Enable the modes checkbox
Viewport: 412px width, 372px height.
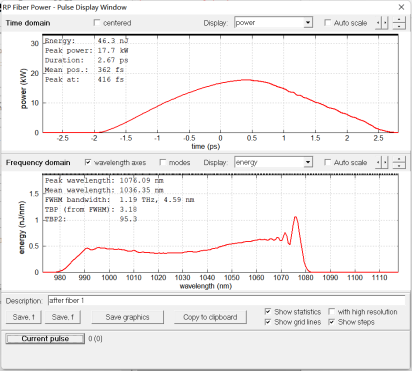pos(163,162)
